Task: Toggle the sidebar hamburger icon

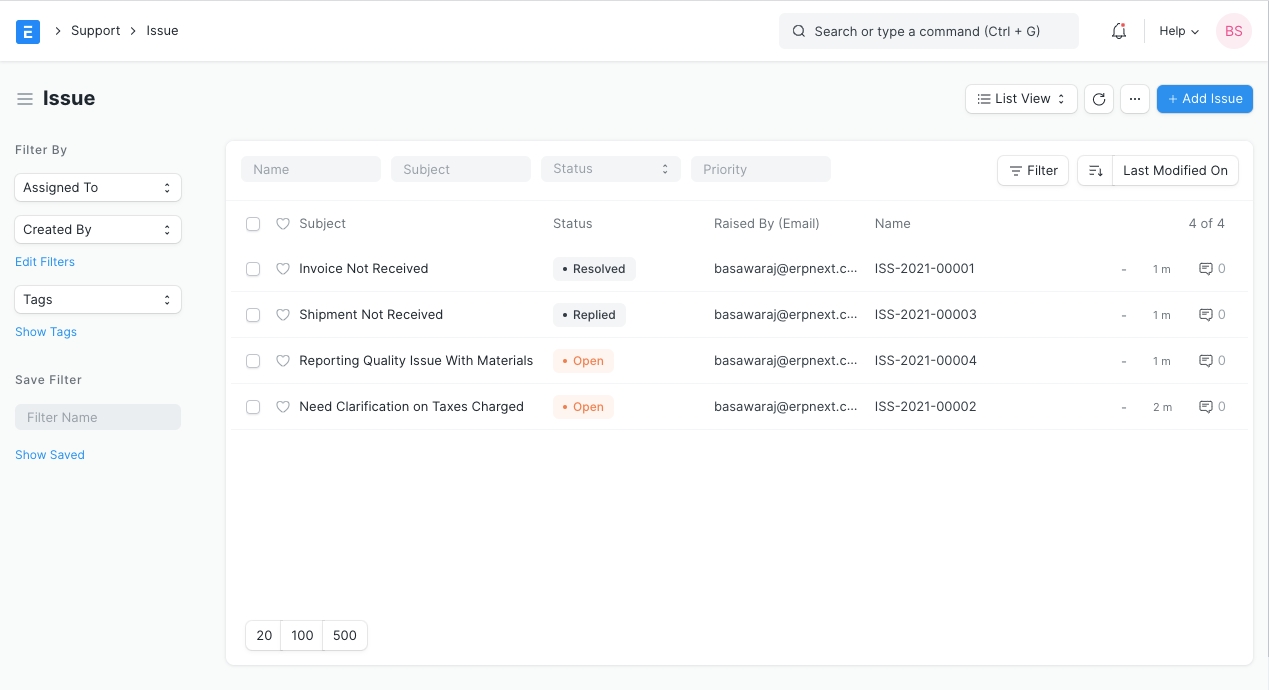Action: pyautogui.click(x=25, y=99)
